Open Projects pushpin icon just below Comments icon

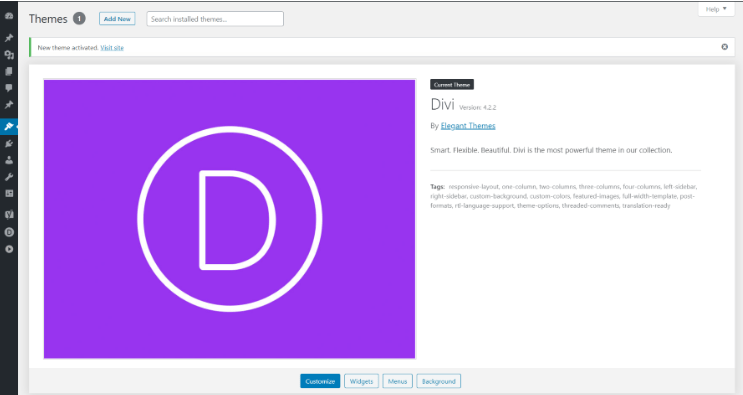[9, 105]
